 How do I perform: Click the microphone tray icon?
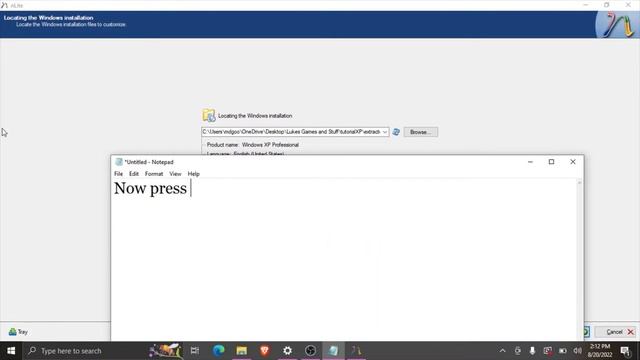(x=532, y=351)
